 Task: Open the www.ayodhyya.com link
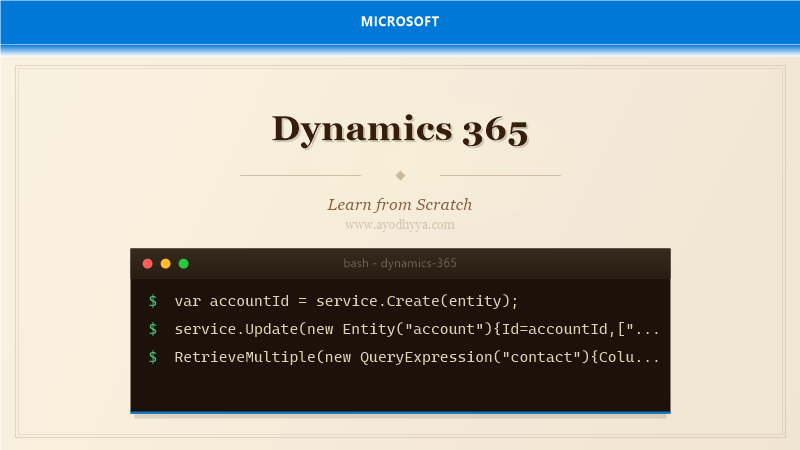click(400, 224)
